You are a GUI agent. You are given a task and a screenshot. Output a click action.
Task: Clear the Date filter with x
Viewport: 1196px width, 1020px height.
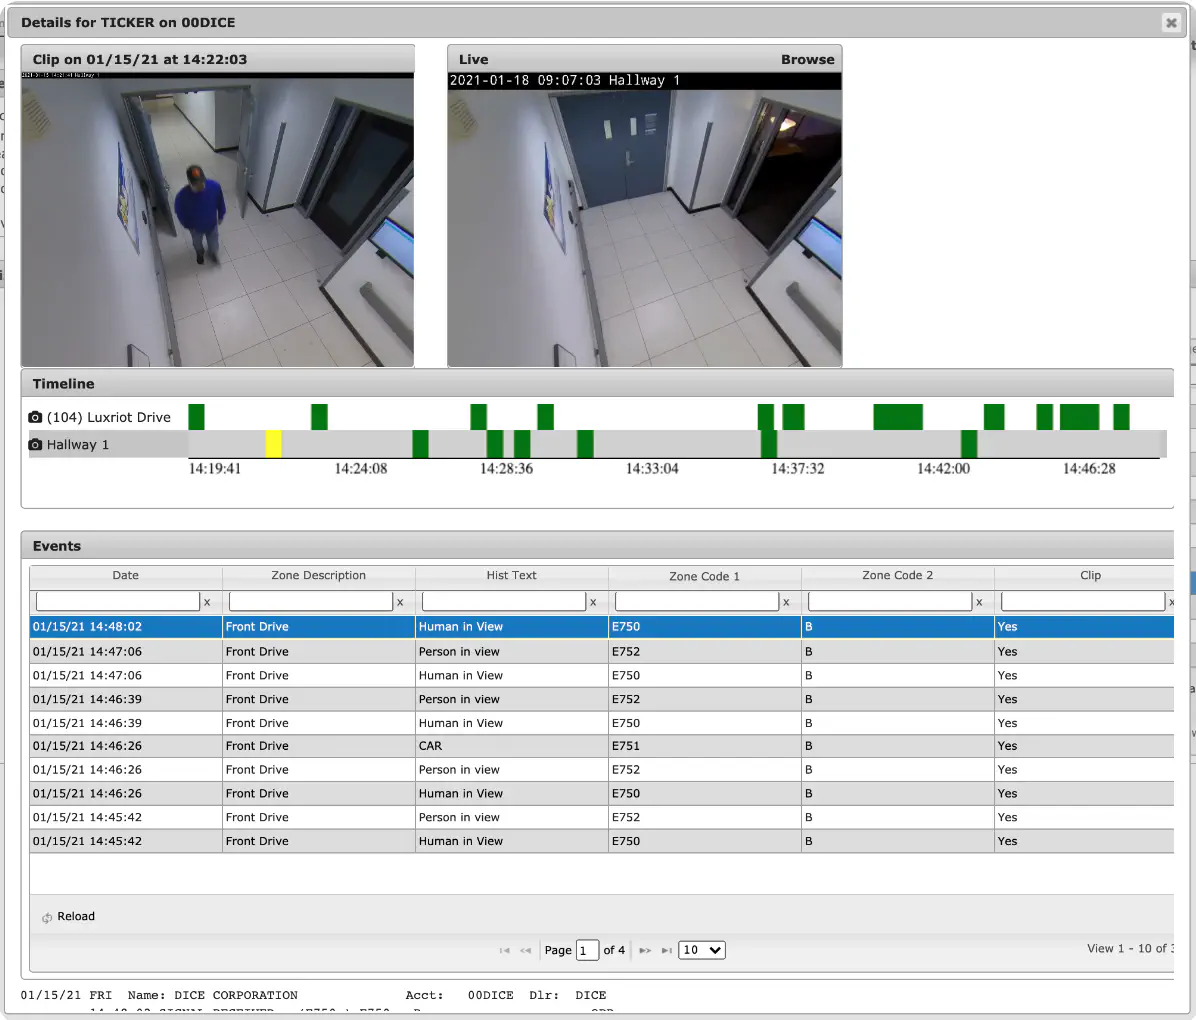207,603
